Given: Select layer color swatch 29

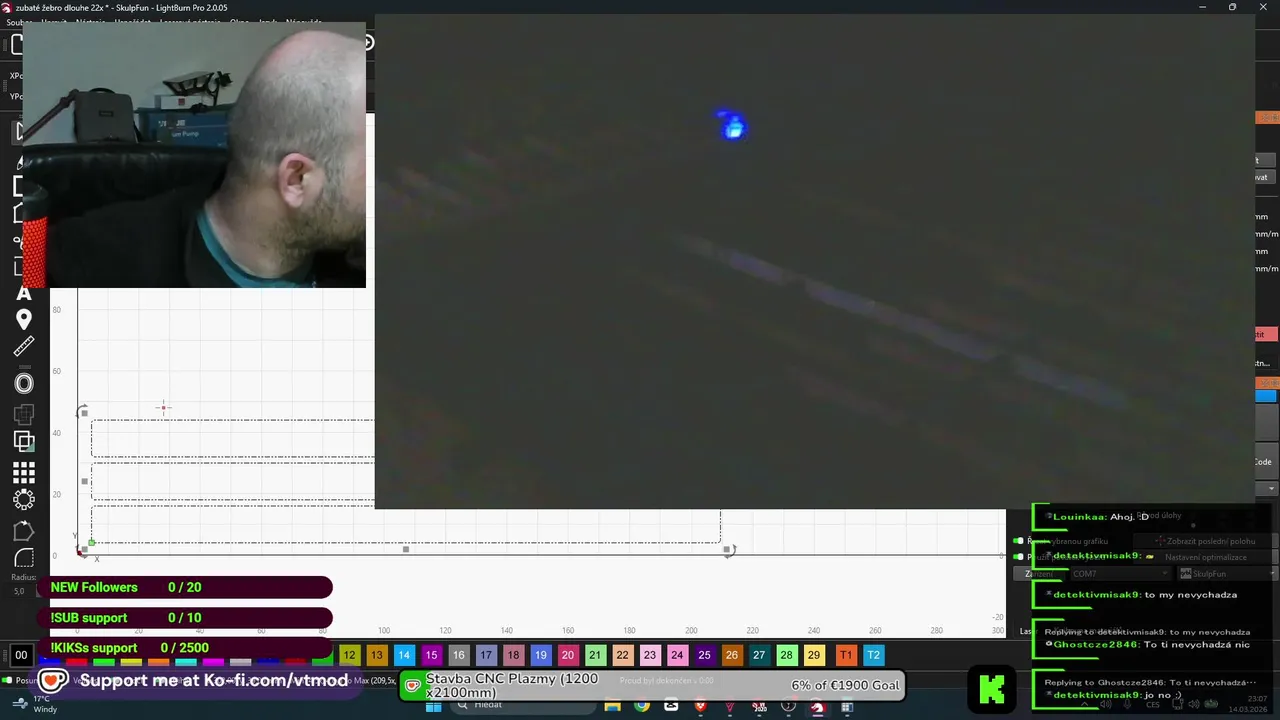Looking at the screenshot, I should click(814, 655).
